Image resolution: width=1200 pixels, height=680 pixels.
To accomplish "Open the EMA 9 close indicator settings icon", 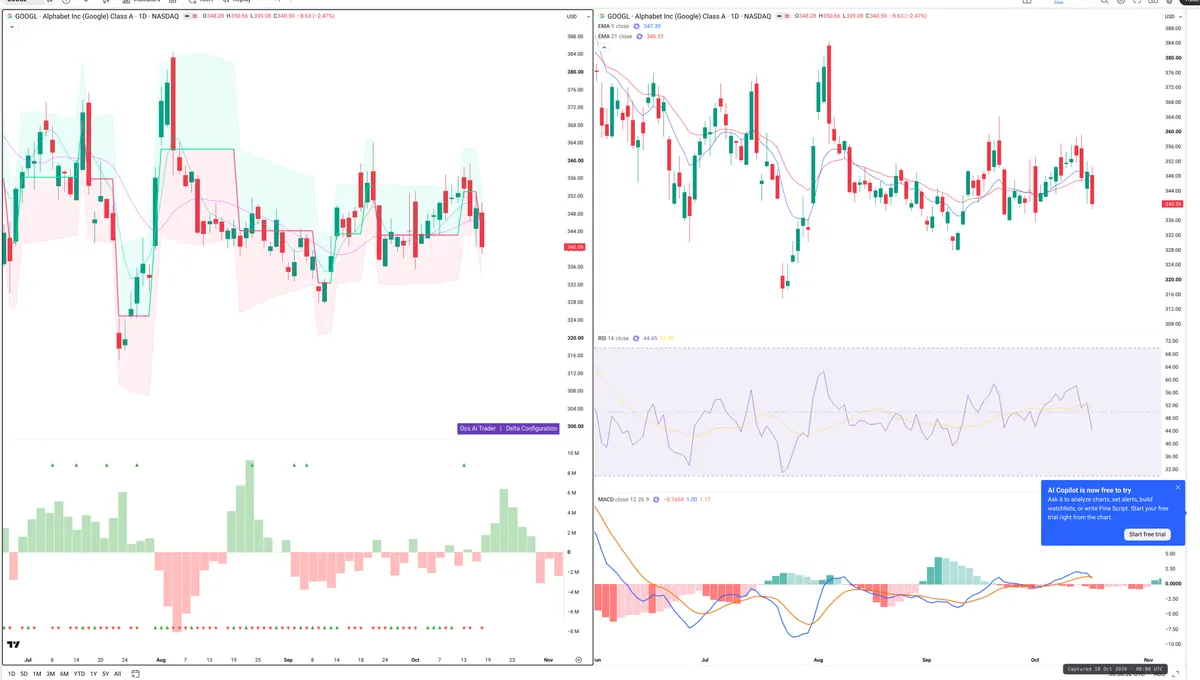I will point(637,26).
